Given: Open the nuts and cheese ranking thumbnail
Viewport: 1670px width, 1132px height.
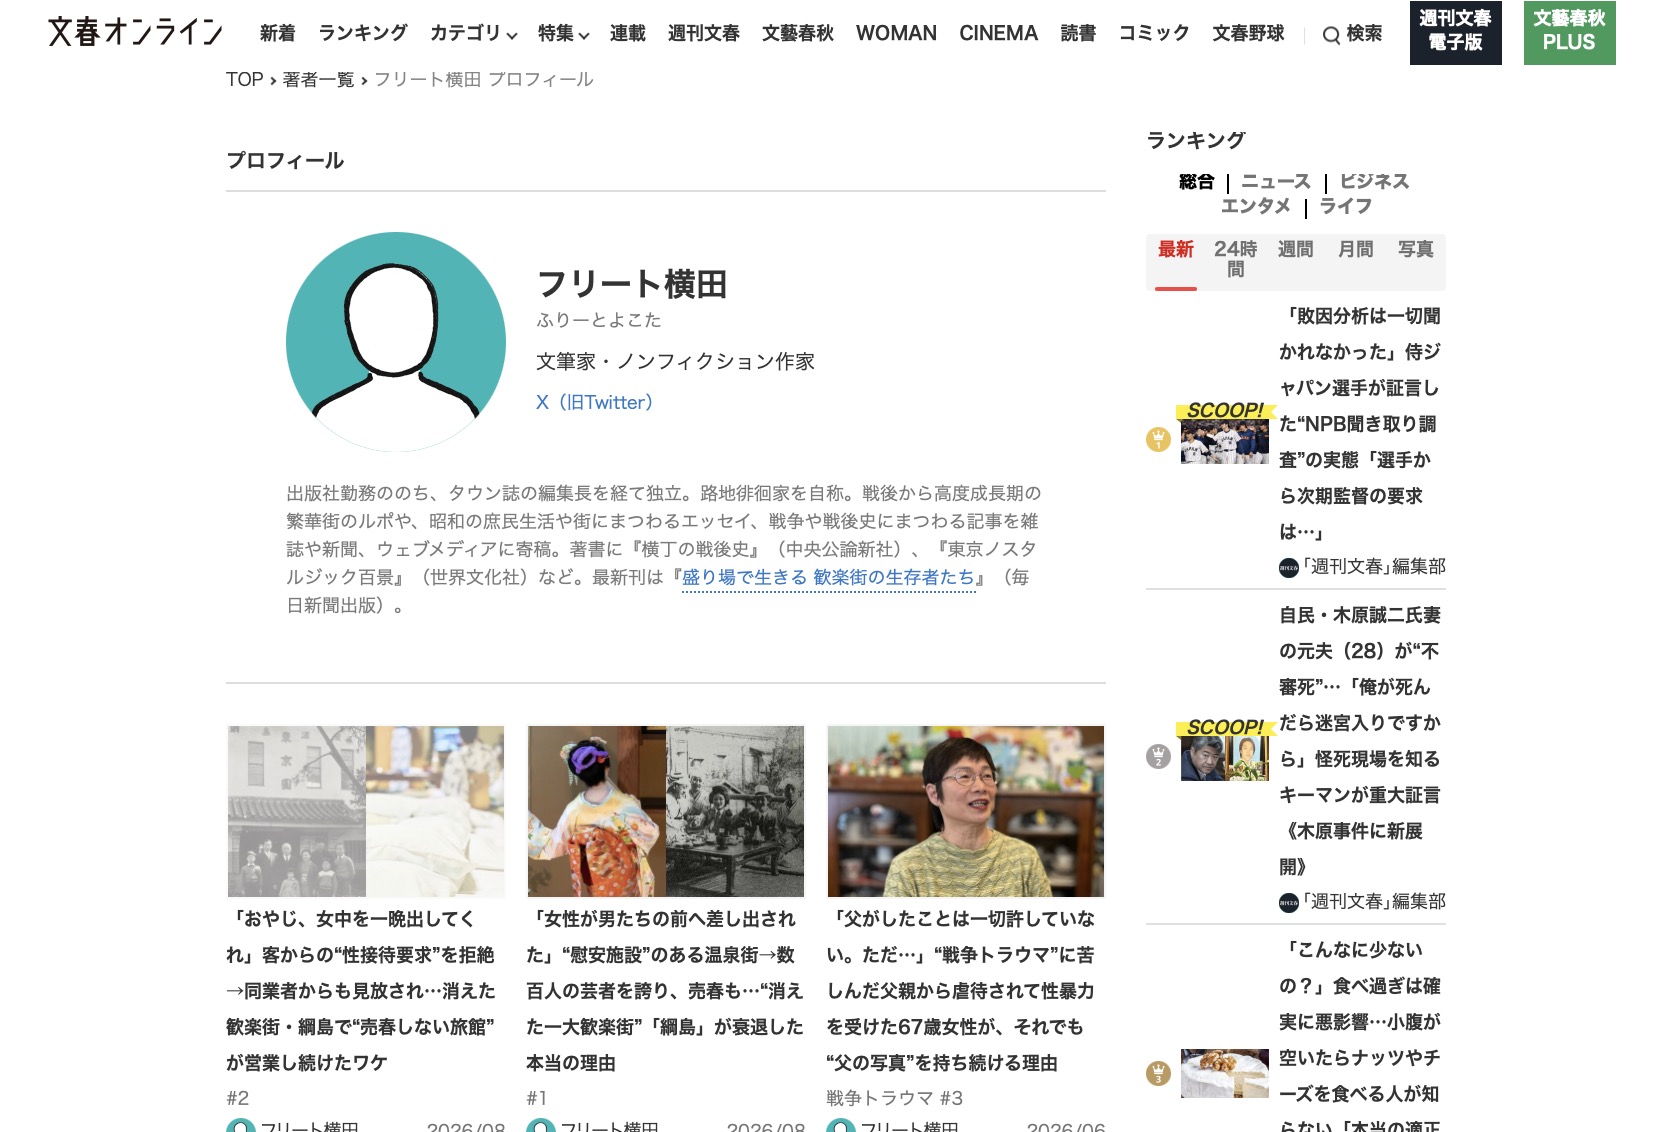Looking at the screenshot, I should (1225, 1073).
